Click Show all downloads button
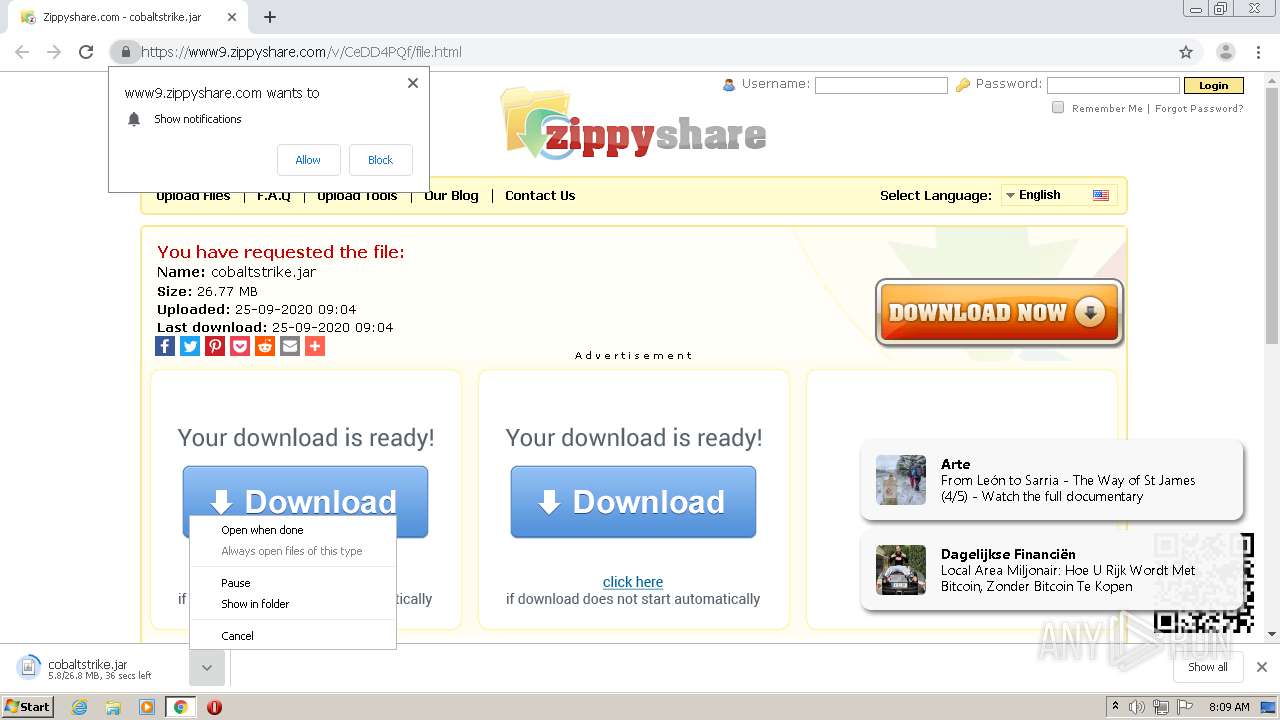Image resolution: width=1280 pixels, height=720 pixels. [x=1208, y=667]
